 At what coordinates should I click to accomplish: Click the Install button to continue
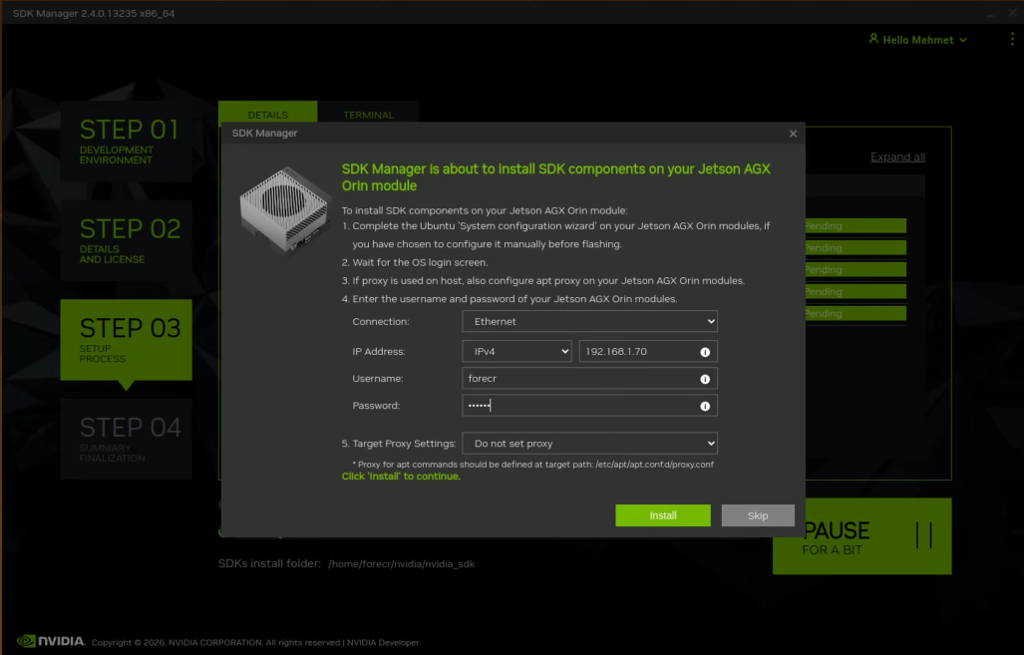pyautogui.click(x=662, y=515)
